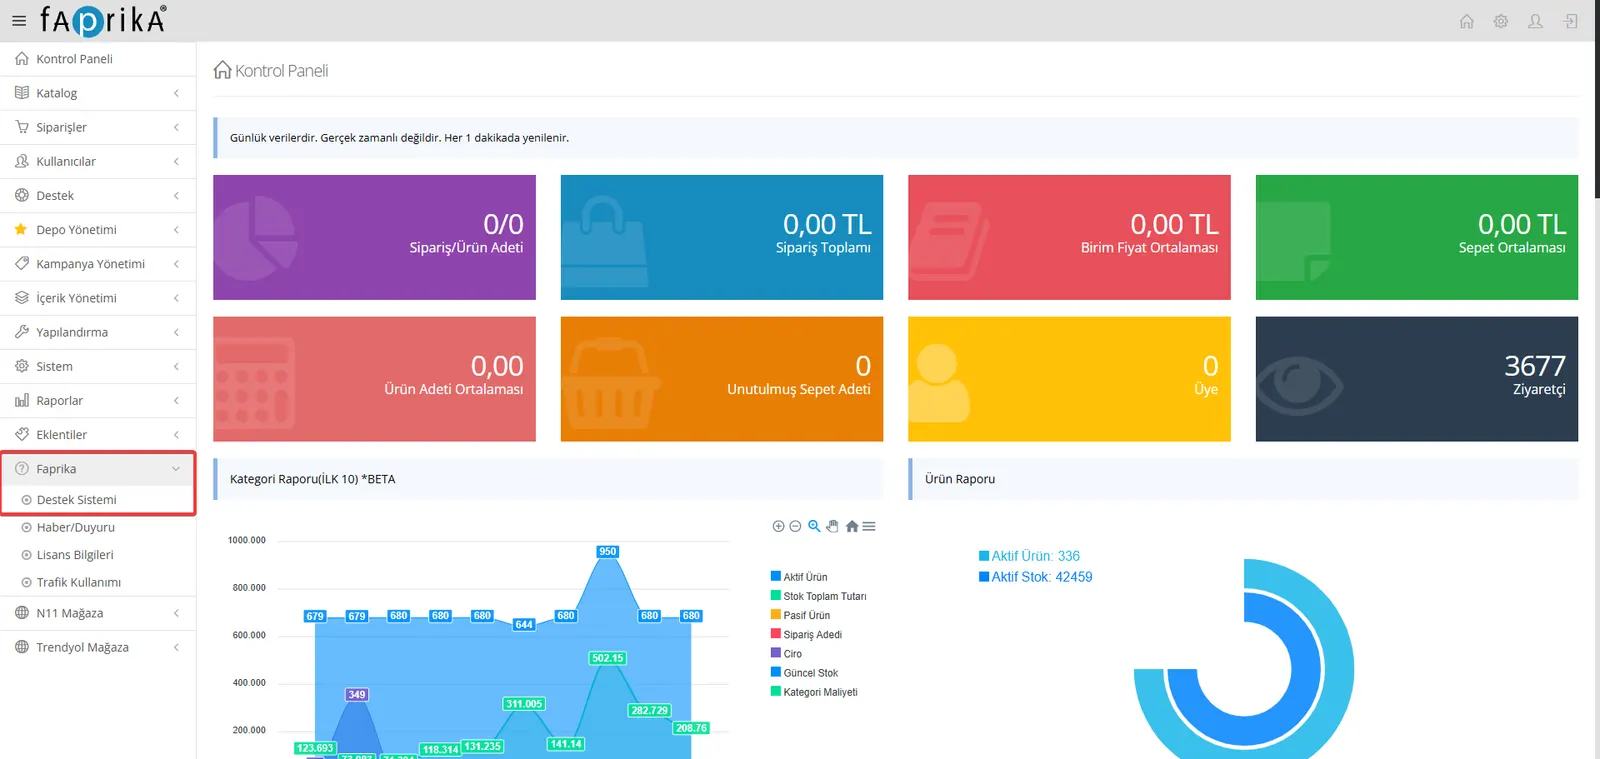Click the Yapılandırma wrench icon
Image resolution: width=1600 pixels, height=759 pixels.
tap(22, 332)
